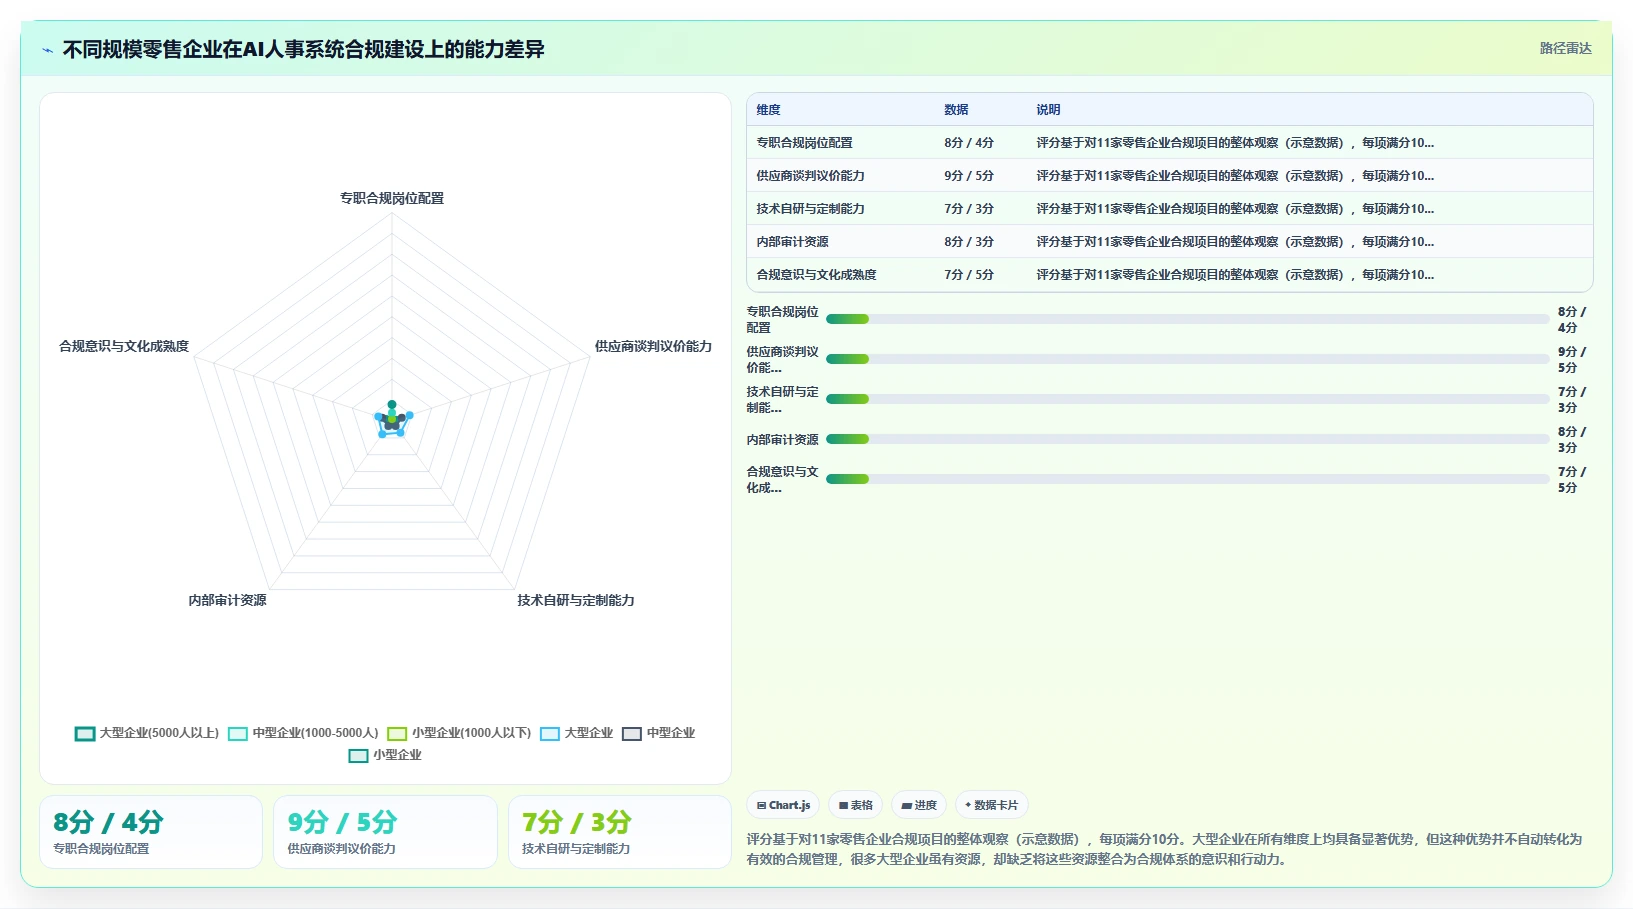Click the 专职合规岗位配置 progress bar
This screenshot has height=909, width=1633.
tap(1188, 319)
